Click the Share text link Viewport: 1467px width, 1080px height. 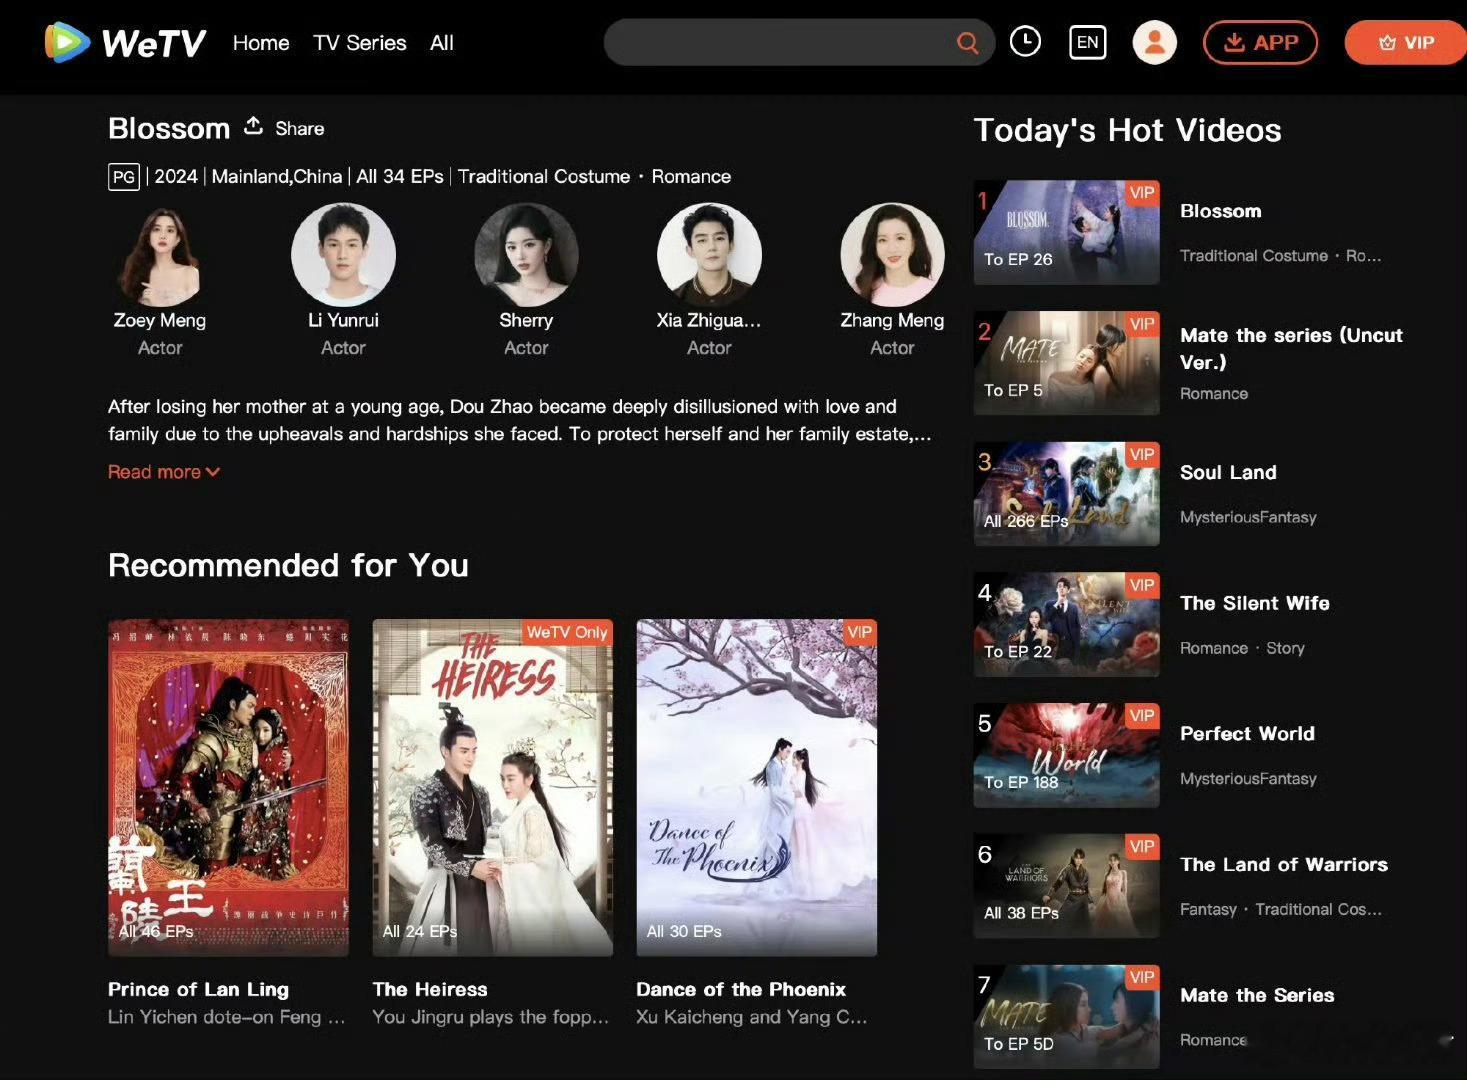[300, 128]
